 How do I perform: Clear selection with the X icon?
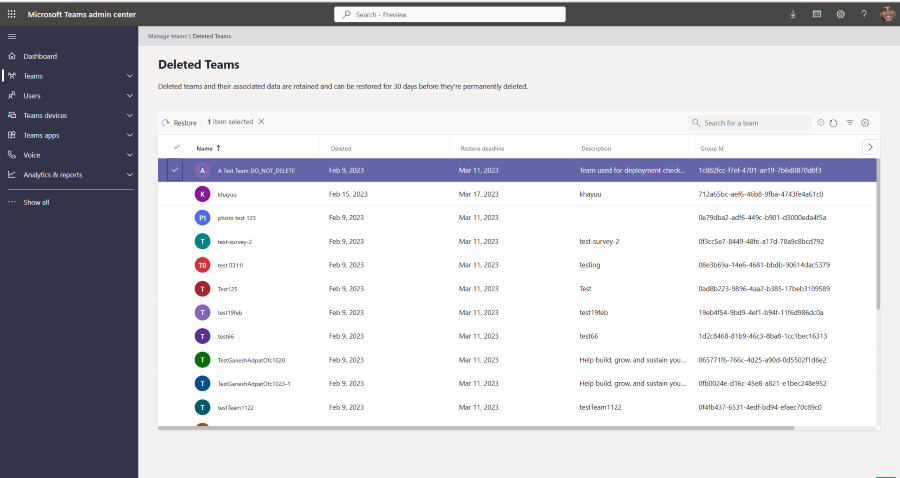[261, 122]
